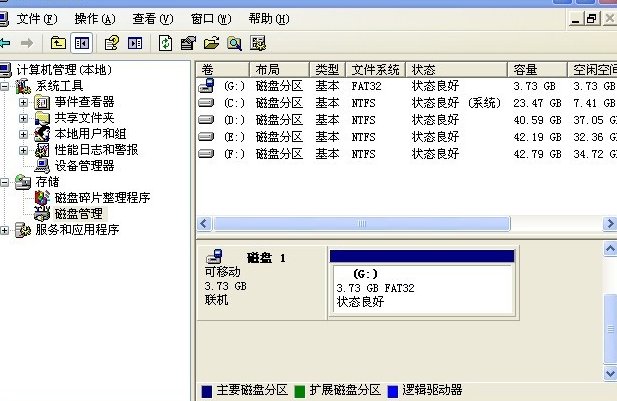617x401 pixels.
Task: Open the Properties toolbar icon
Action: [188, 43]
